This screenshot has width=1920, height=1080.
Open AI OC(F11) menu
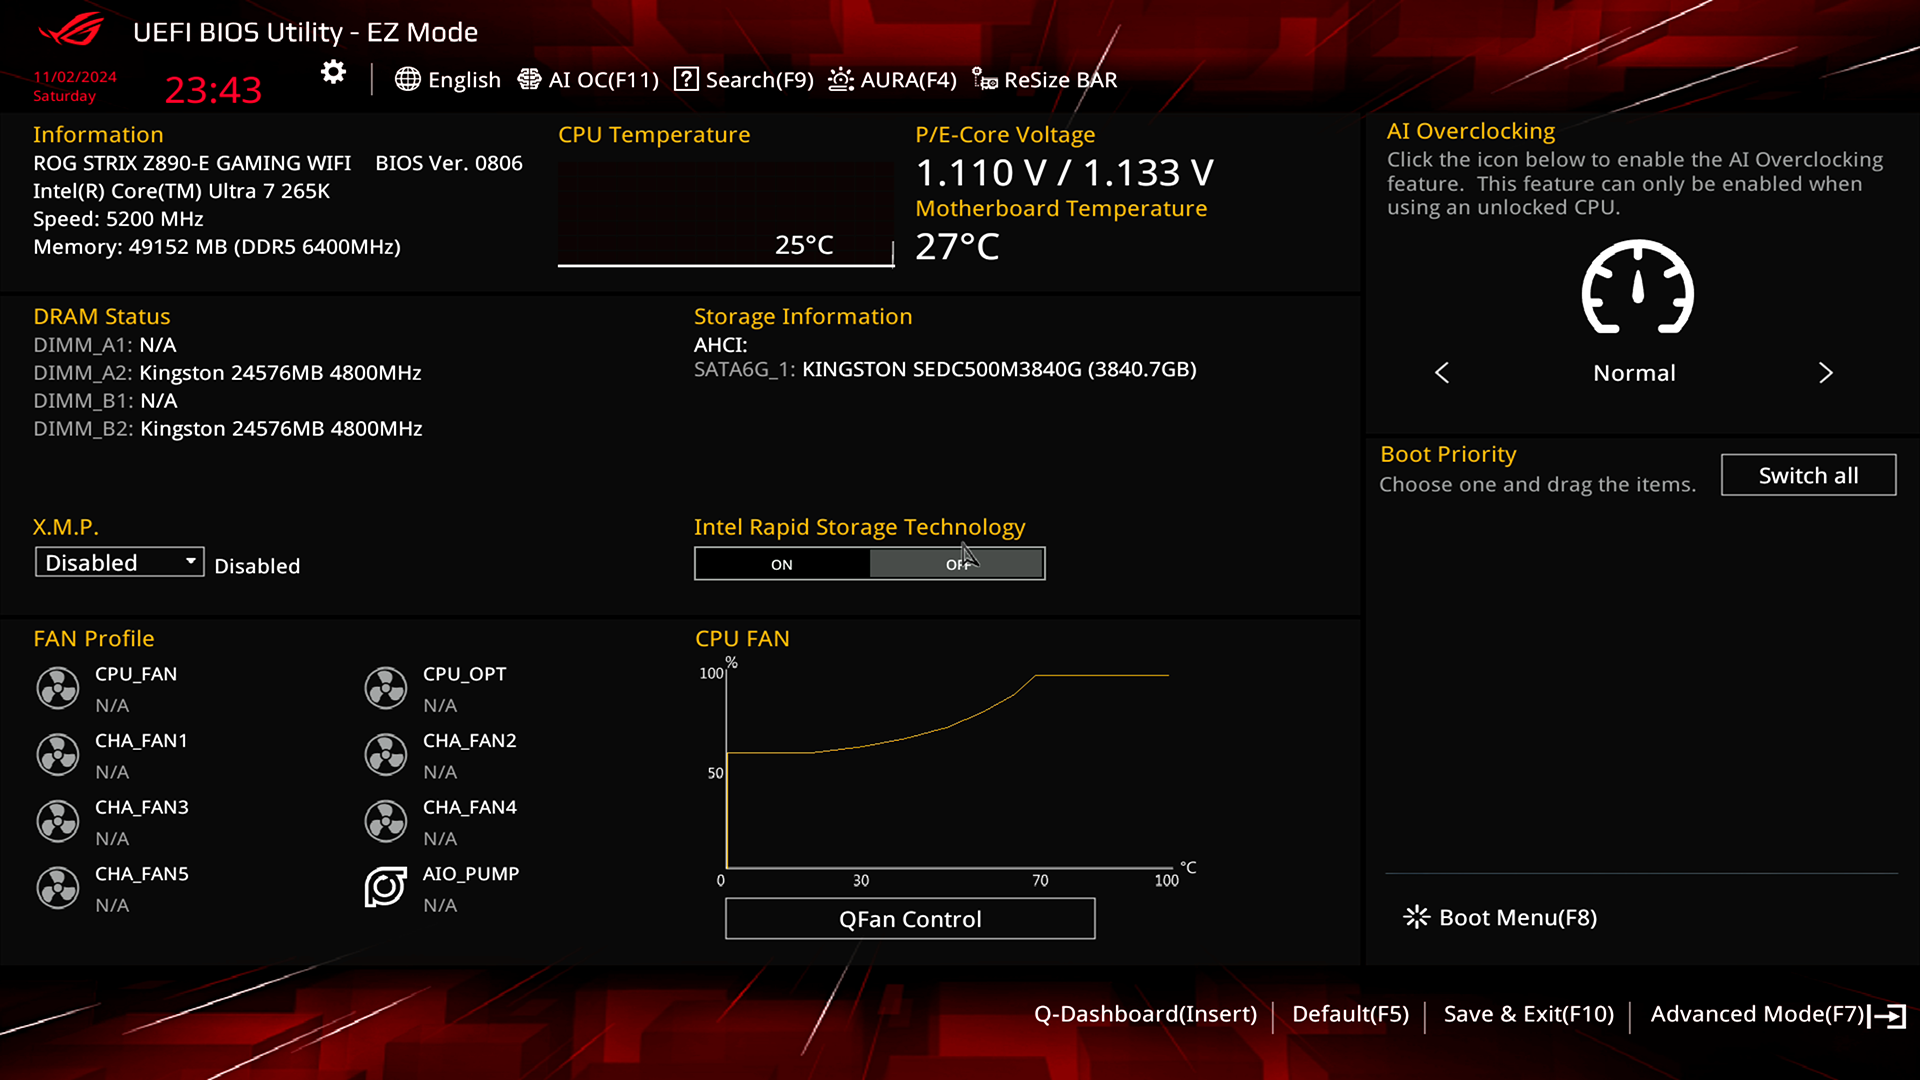[x=588, y=80]
